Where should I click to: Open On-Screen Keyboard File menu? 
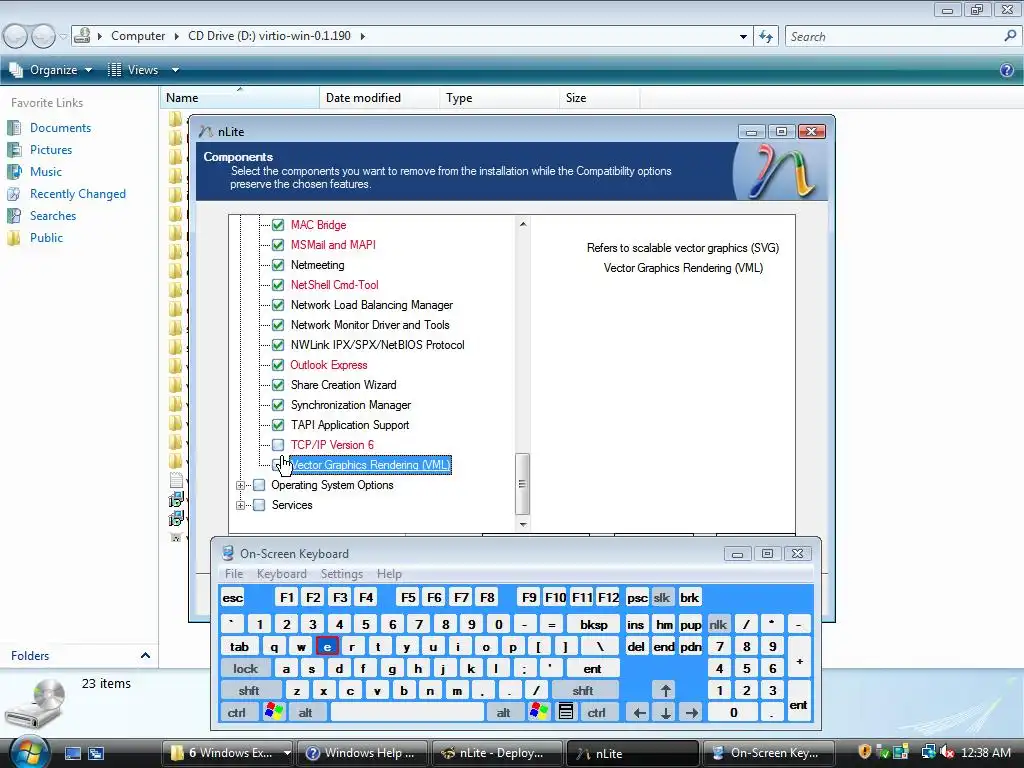point(234,574)
